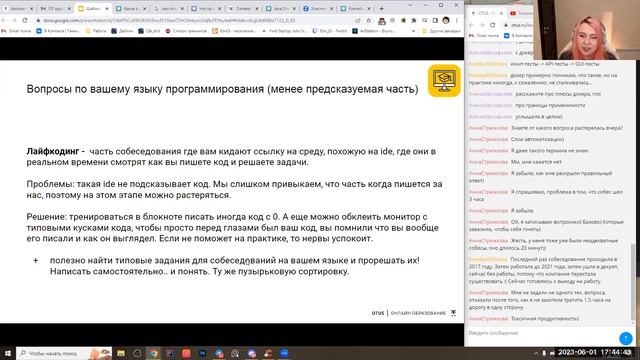The image size is (640, 360).
Task: Open Photoshop from the taskbar
Action: [202, 353]
